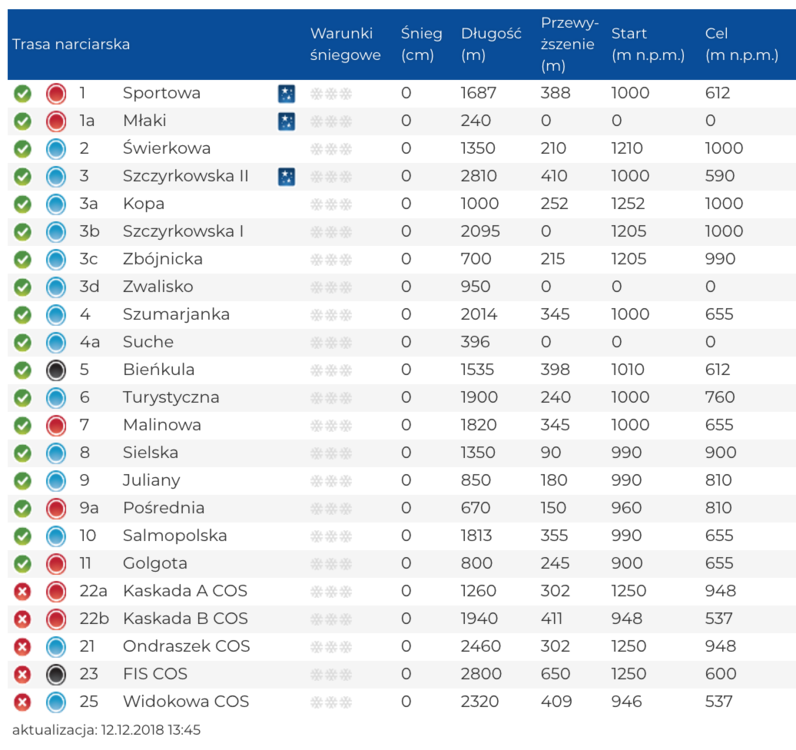The height and width of the screenshot is (750, 796).
Task: Select the Kaskada A COS trail name
Action: (185, 591)
